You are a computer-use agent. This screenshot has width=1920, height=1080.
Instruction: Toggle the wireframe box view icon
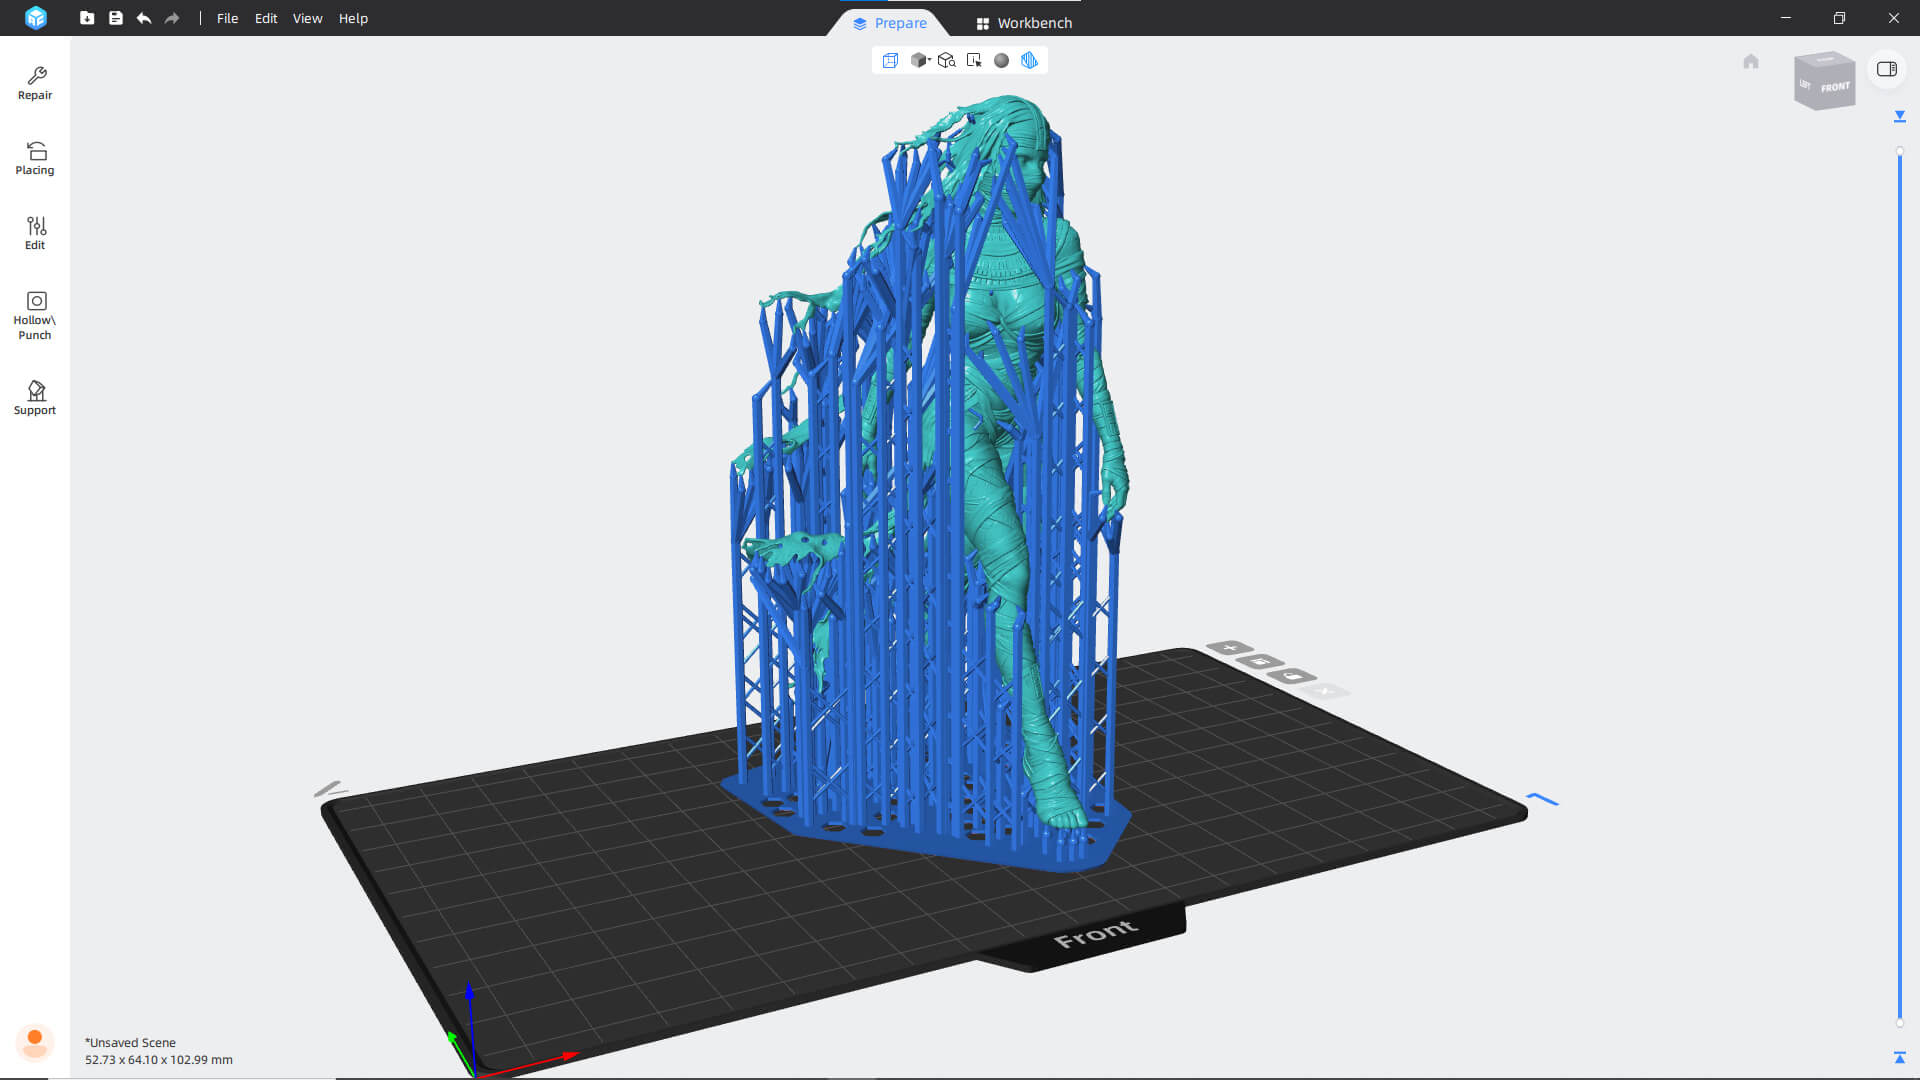coord(890,61)
